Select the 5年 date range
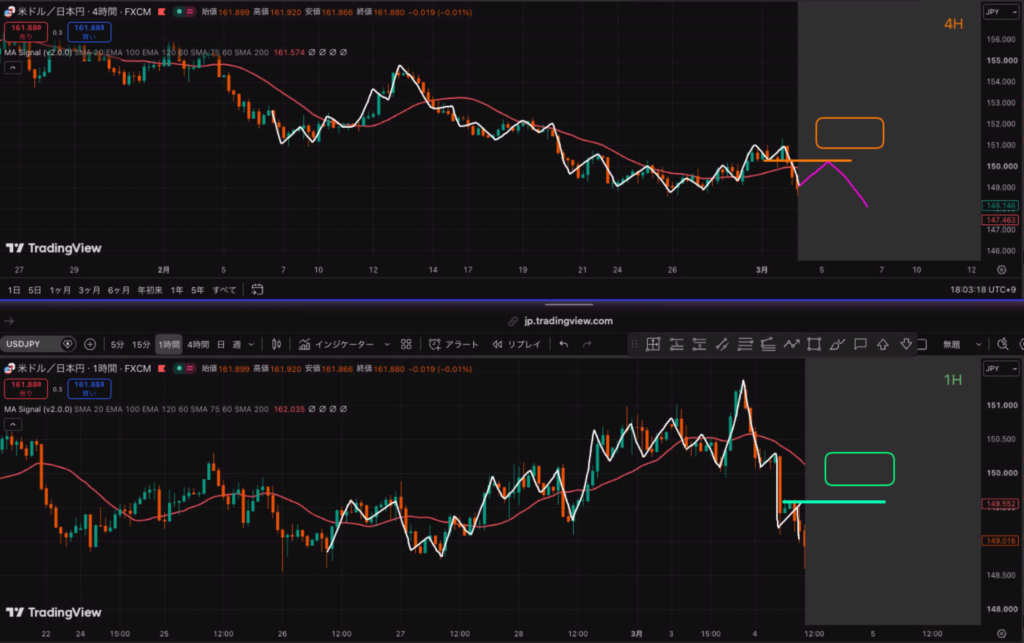This screenshot has width=1024, height=643. click(x=198, y=290)
